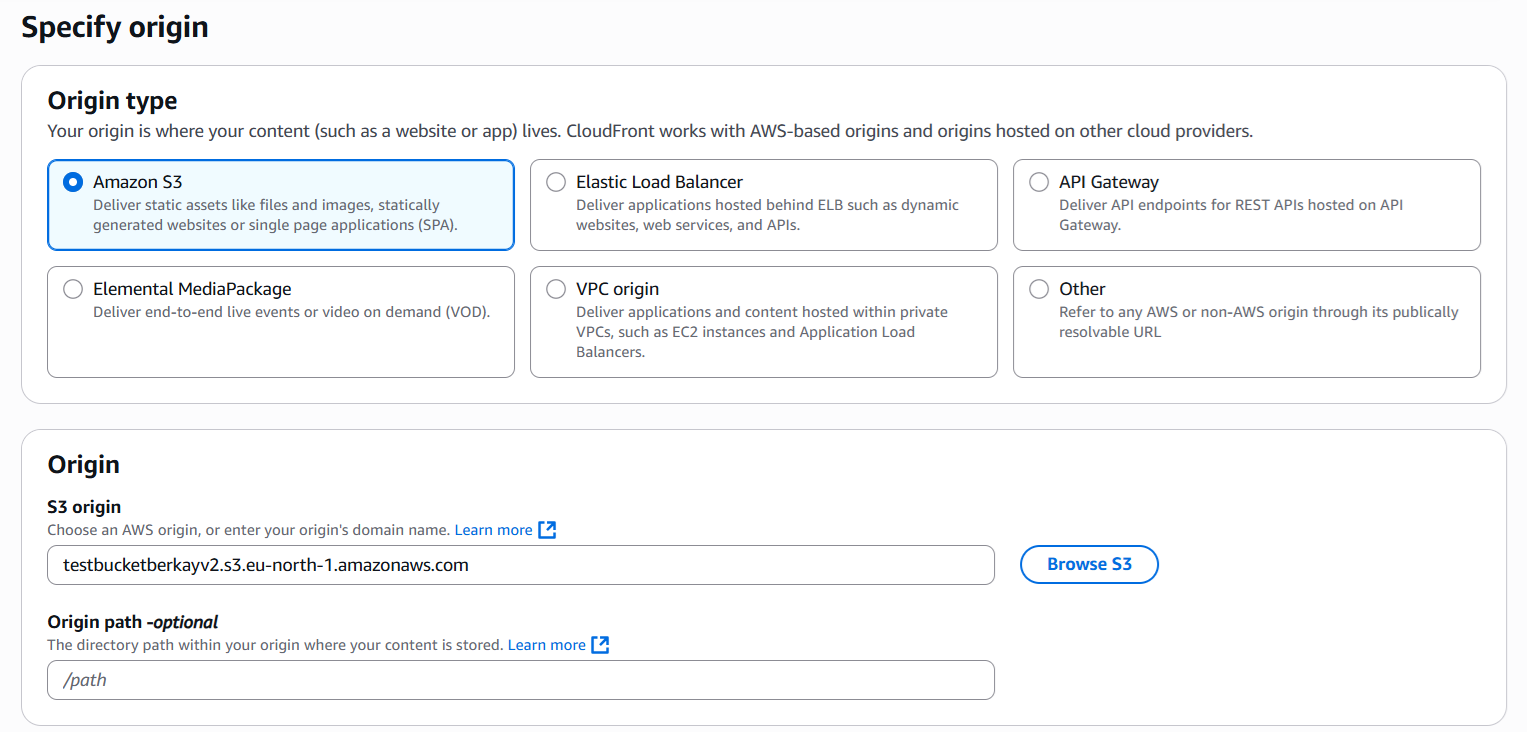Click the "Origin path -optional" field label
The image size is (1527, 732).
click(132, 622)
